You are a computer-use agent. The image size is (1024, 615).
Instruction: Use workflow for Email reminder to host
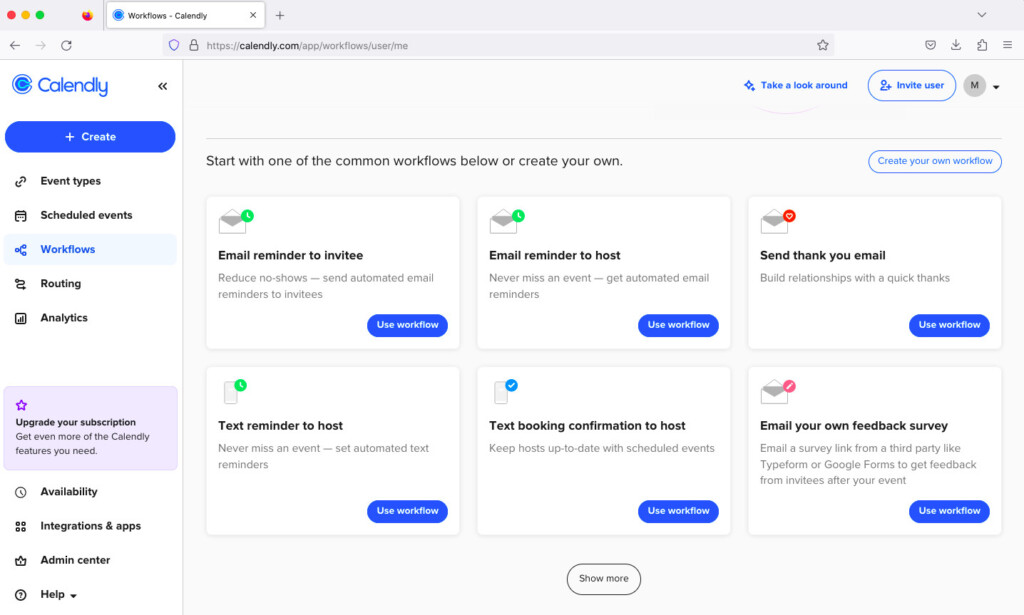(678, 325)
